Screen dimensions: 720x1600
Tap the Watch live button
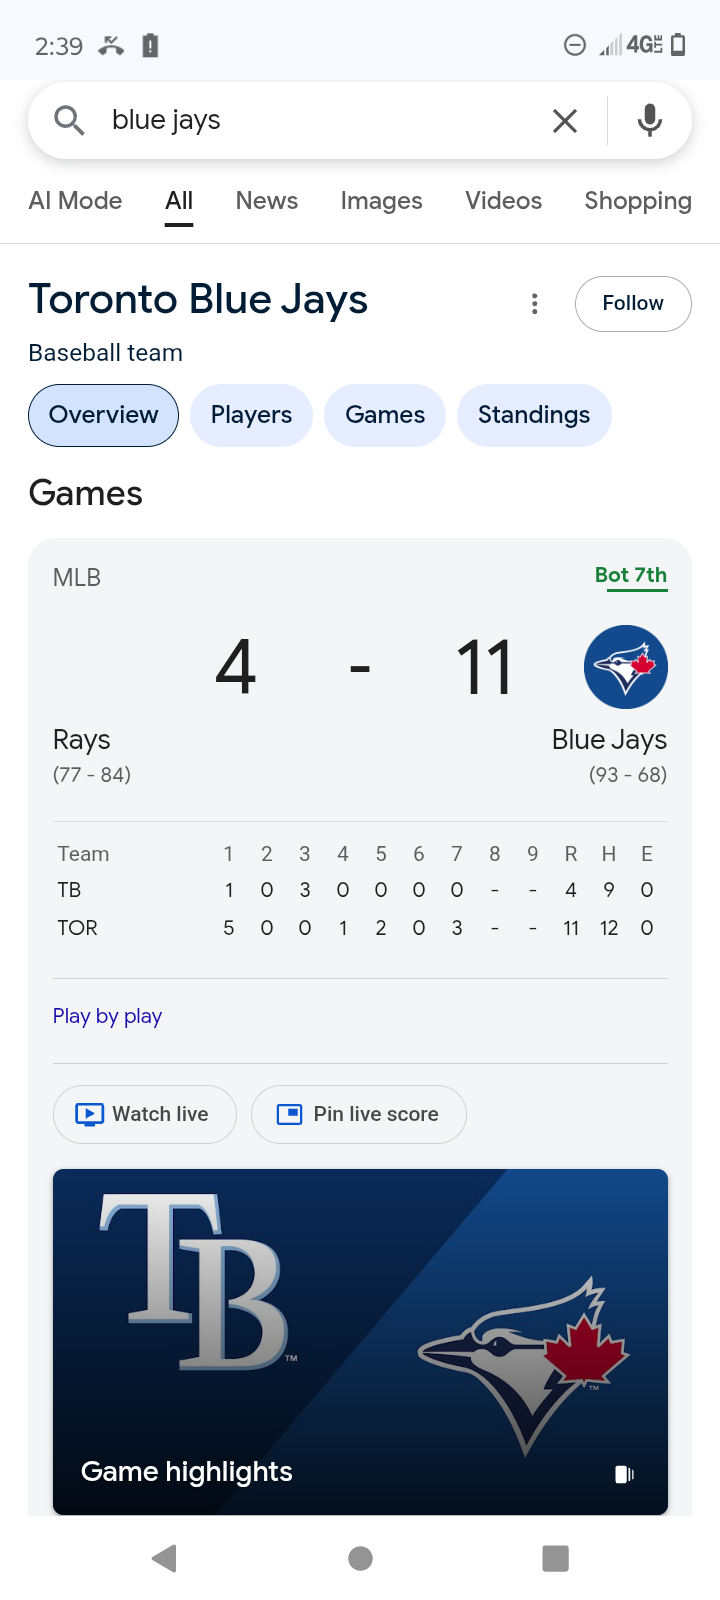click(x=145, y=1114)
